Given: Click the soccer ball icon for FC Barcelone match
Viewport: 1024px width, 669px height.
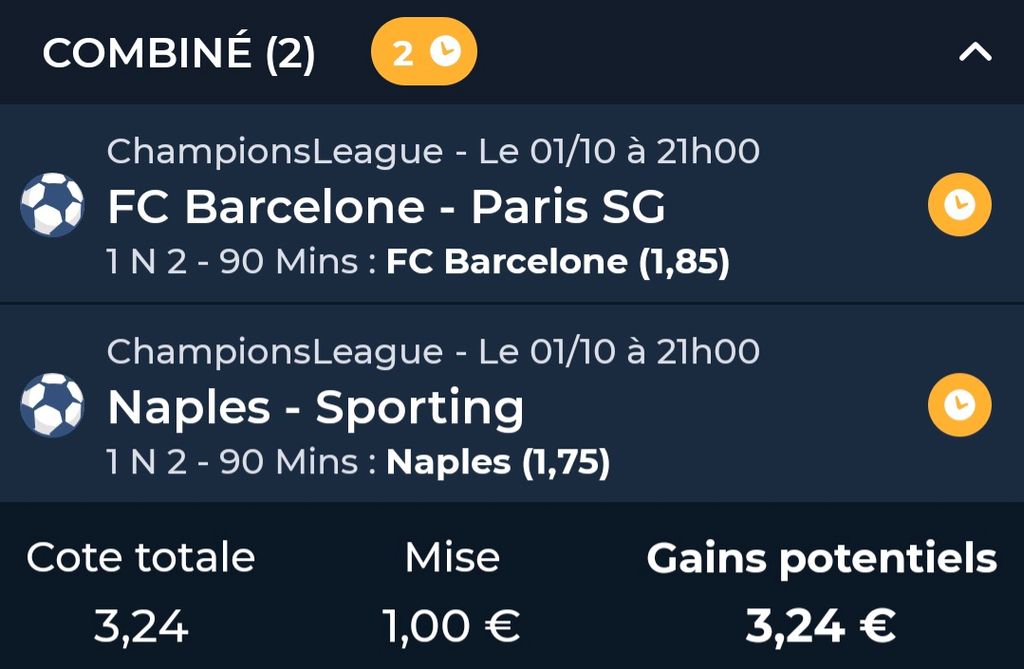Looking at the screenshot, I should click(x=52, y=206).
